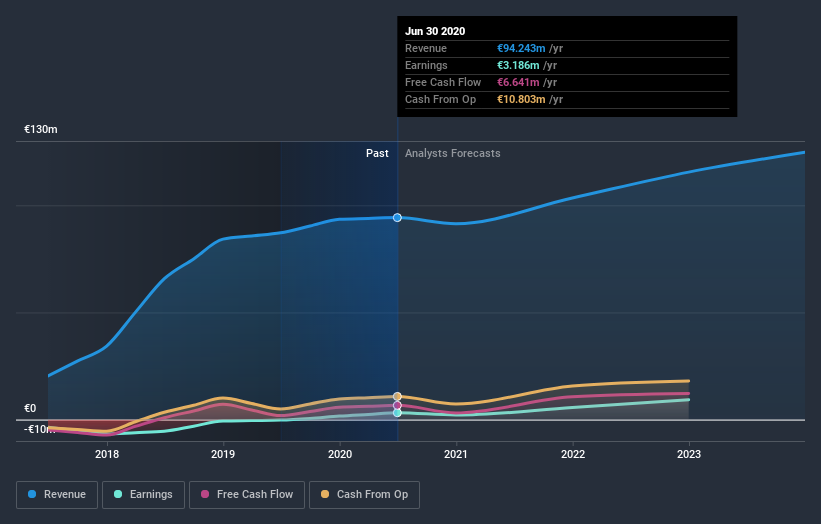Click the Cash From Op orange data point marker

[x=397, y=396]
